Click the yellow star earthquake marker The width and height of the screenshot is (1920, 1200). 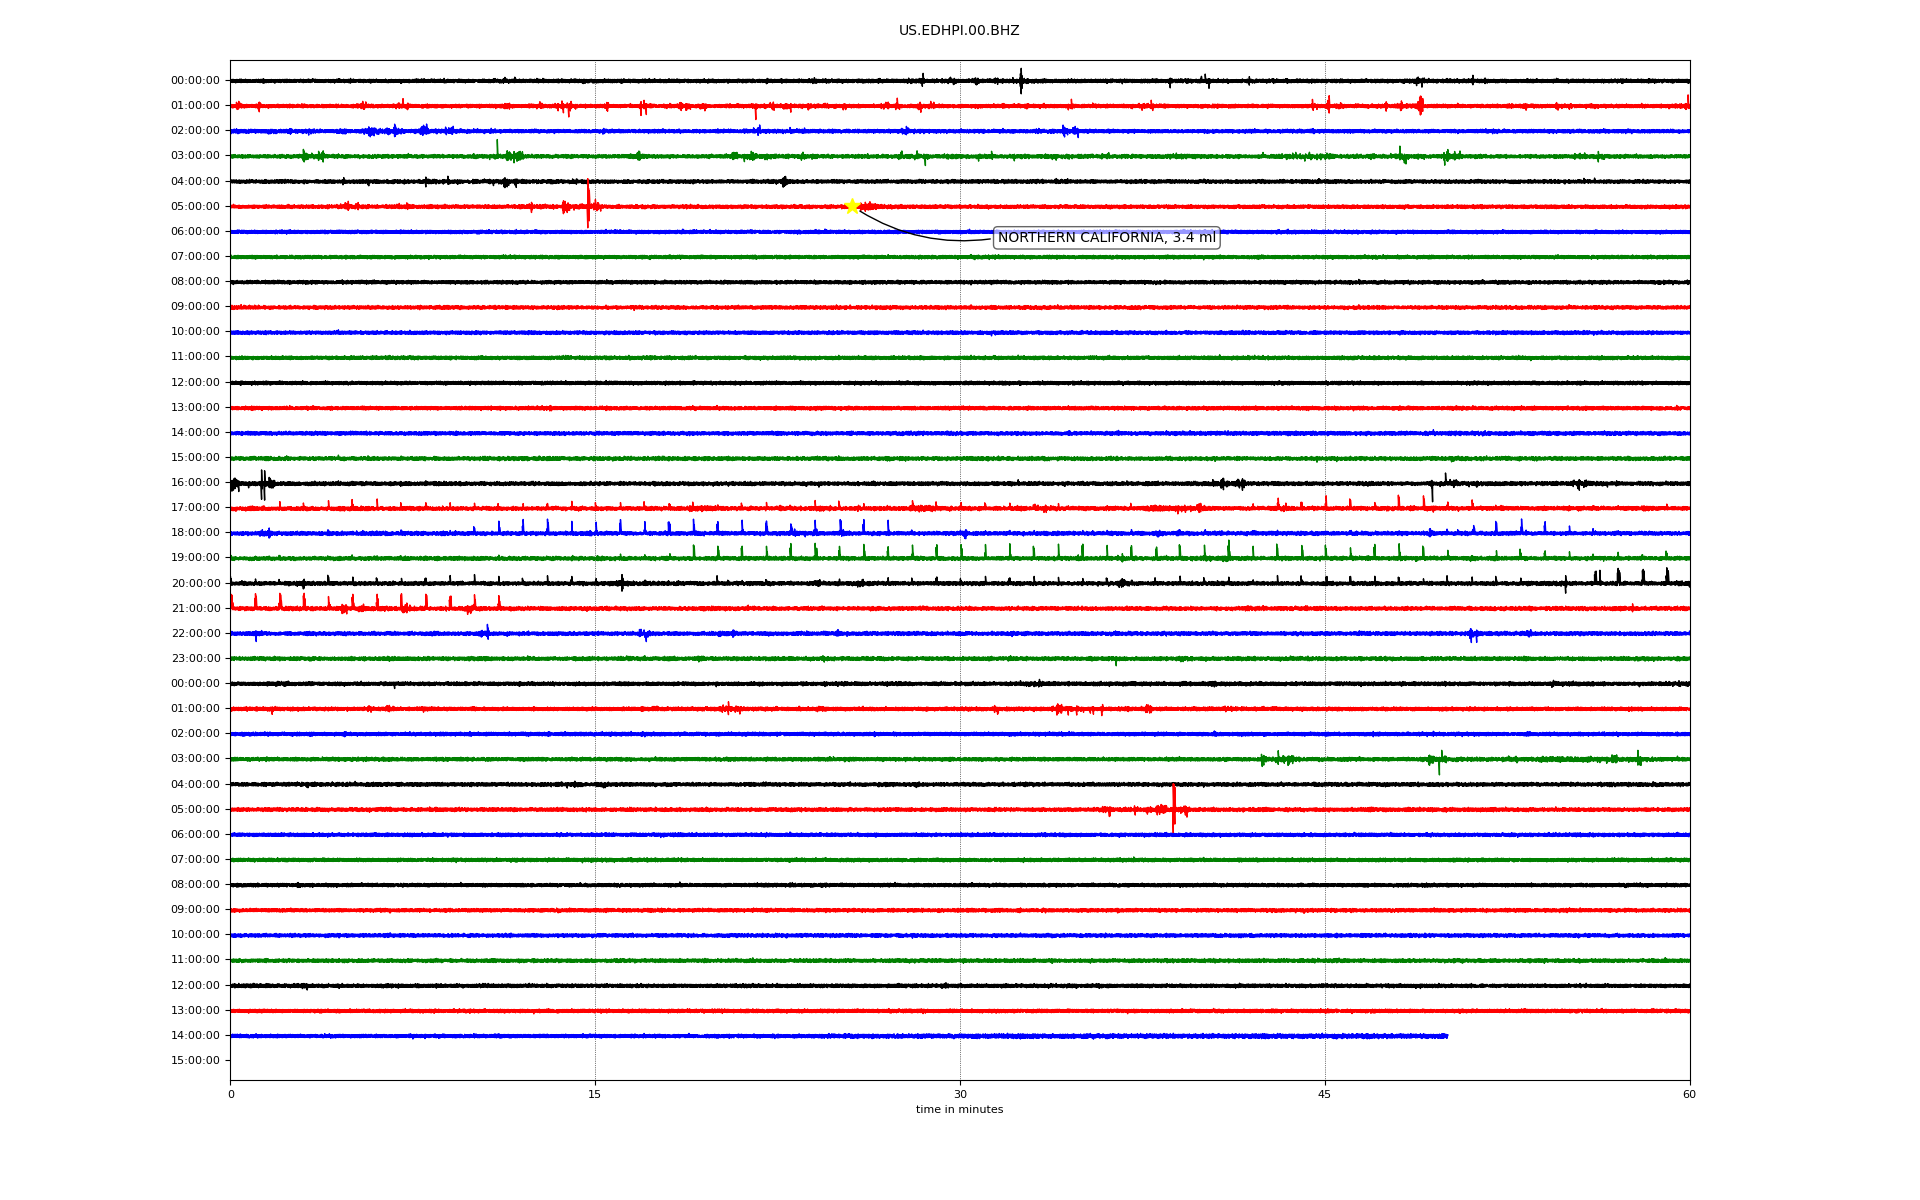[852, 206]
